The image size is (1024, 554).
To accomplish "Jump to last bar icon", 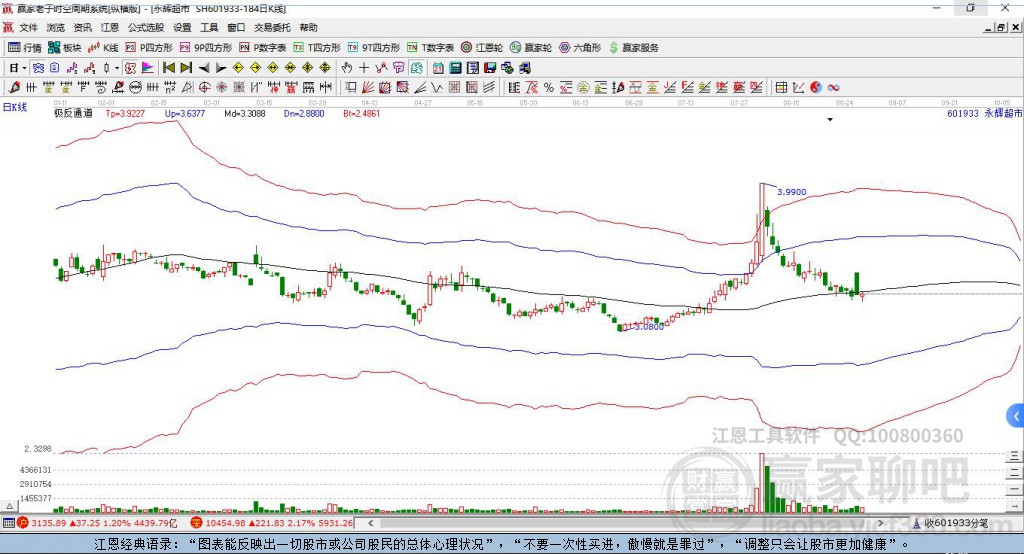I will click(186, 68).
